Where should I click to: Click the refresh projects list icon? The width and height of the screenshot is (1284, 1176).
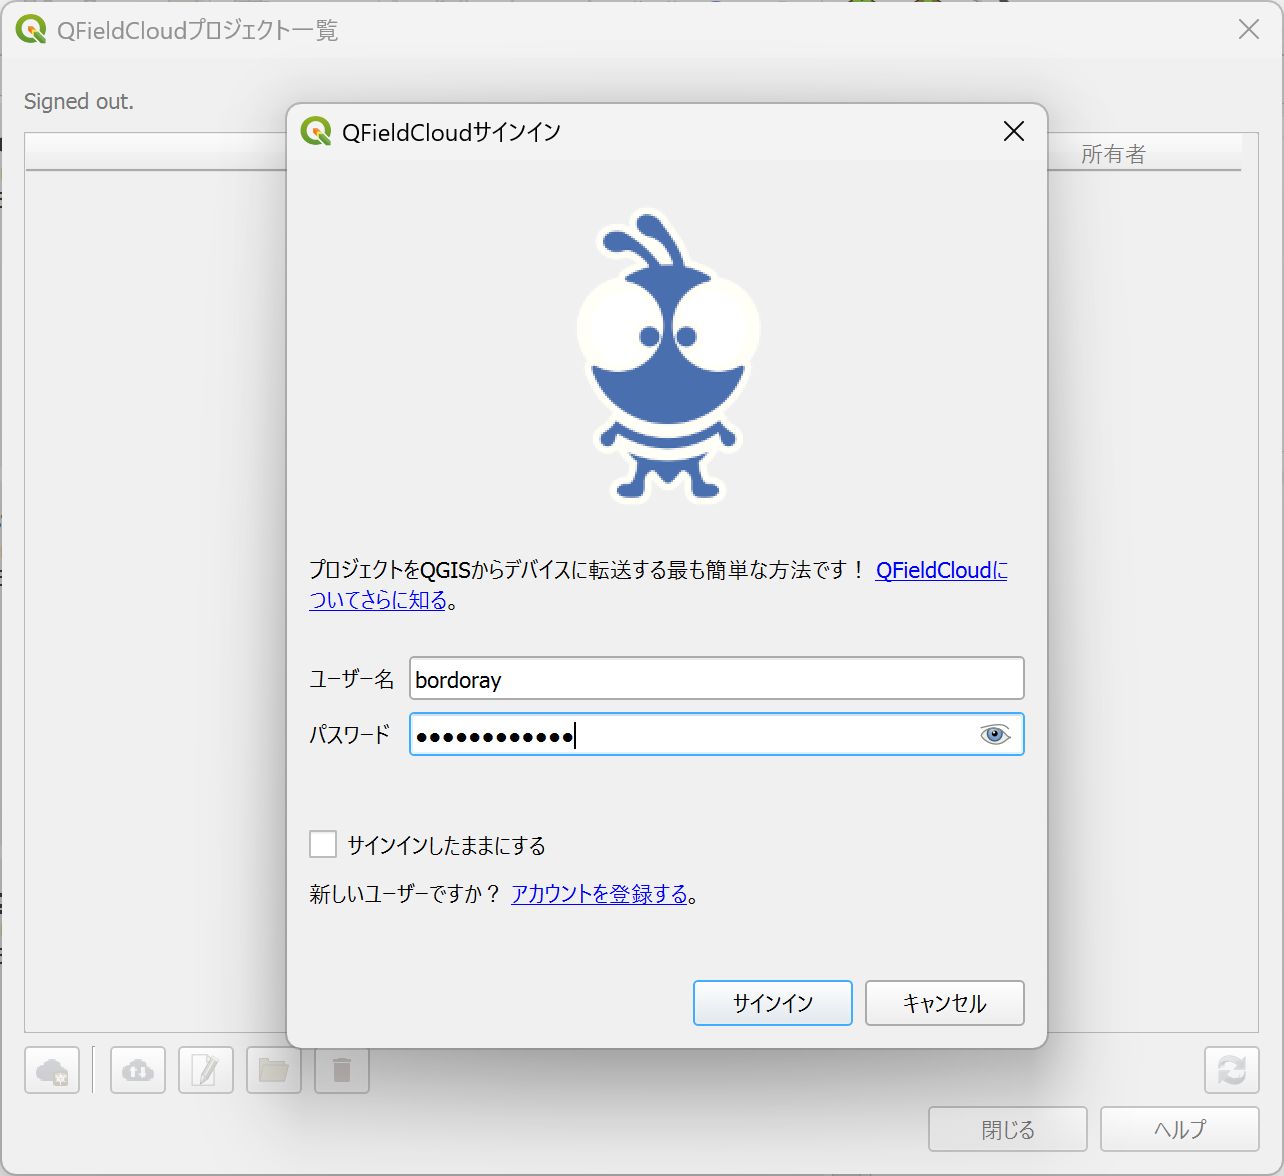(1231, 1070)
